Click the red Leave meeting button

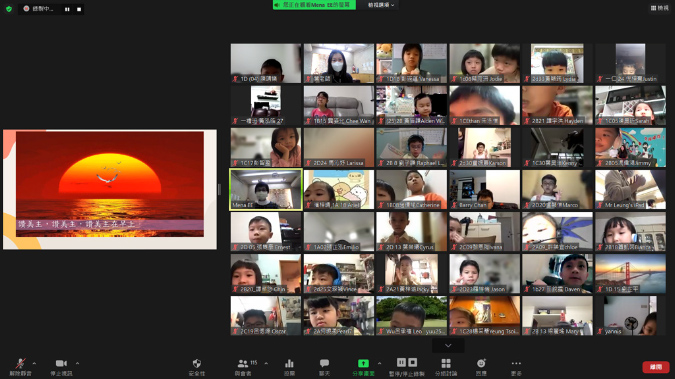pos(656,367)
